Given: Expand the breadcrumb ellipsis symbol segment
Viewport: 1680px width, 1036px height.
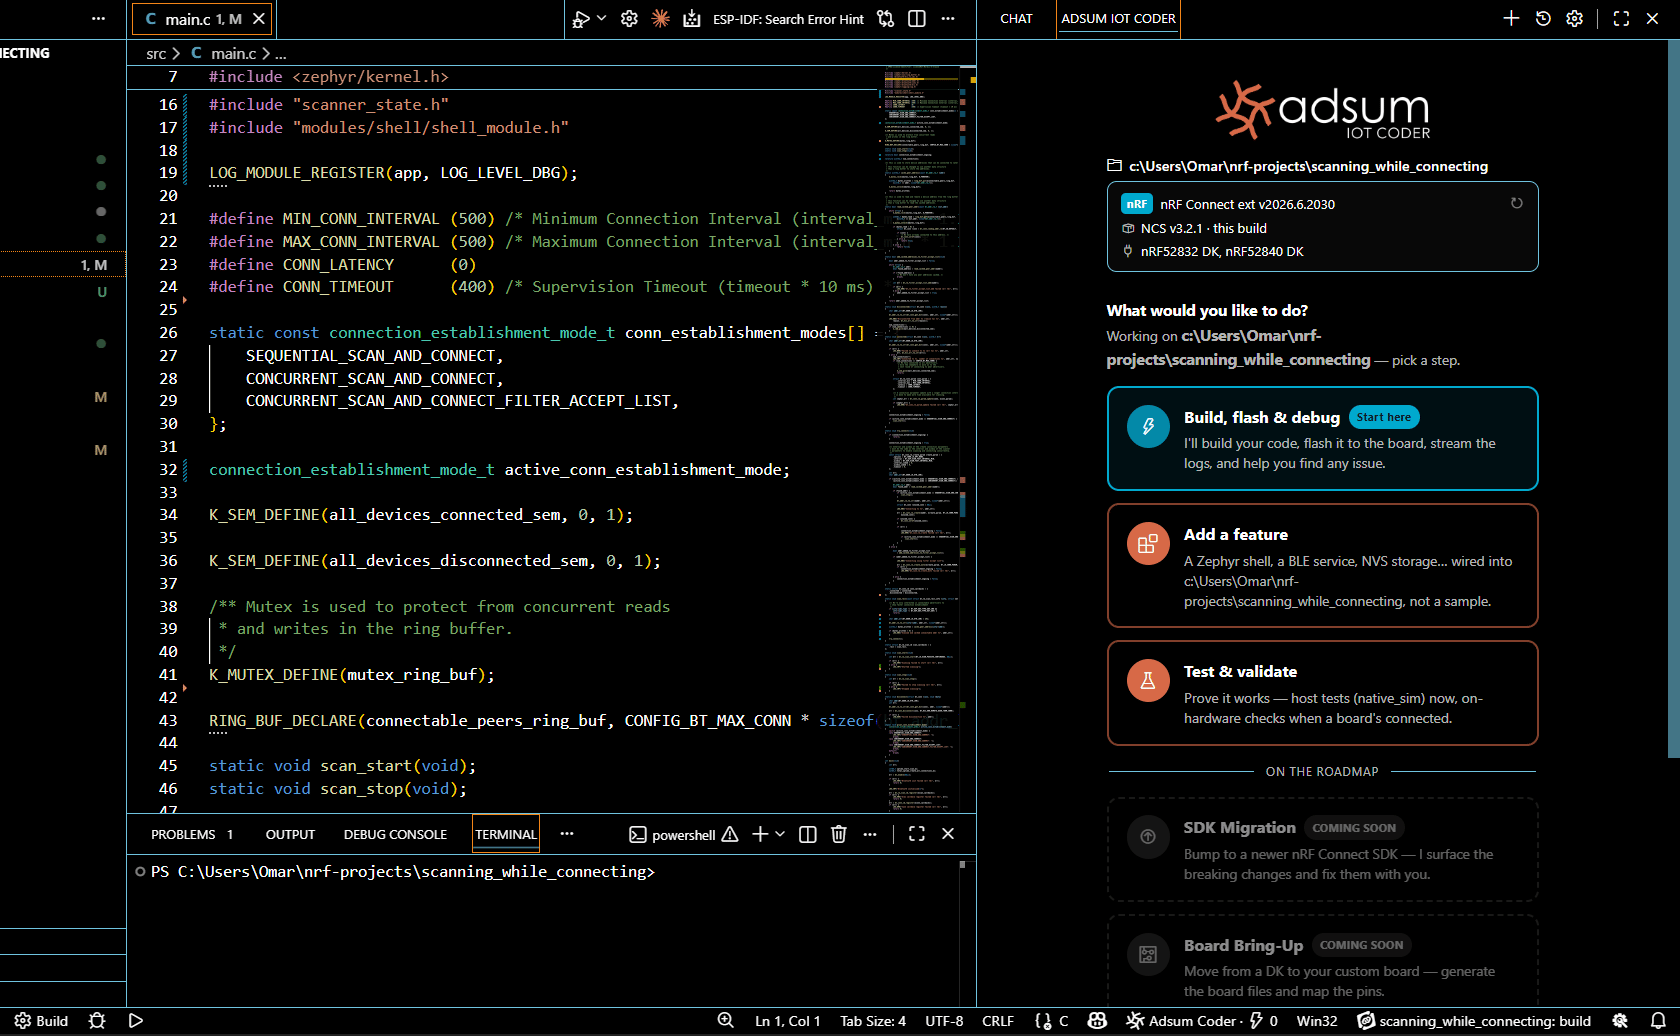Looking at the screenshot, I should 281,53.
